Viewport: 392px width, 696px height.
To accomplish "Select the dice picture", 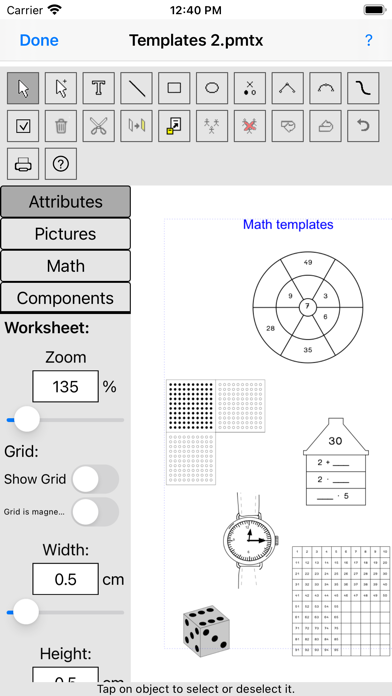I will click(206, 631).
